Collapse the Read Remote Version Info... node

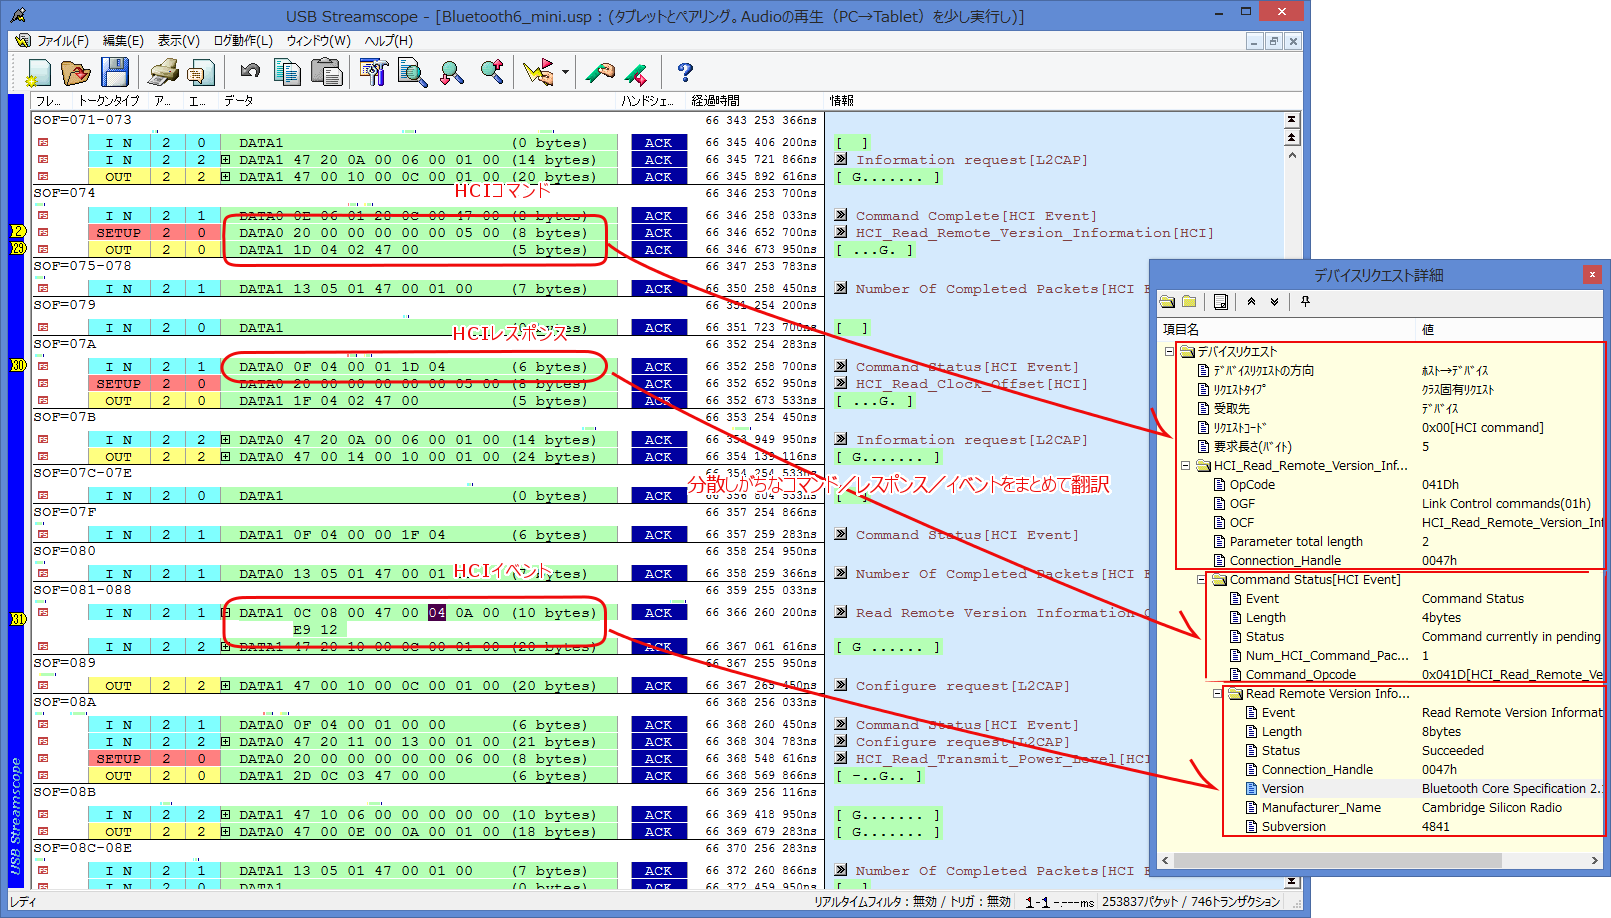coord(1218,693)
